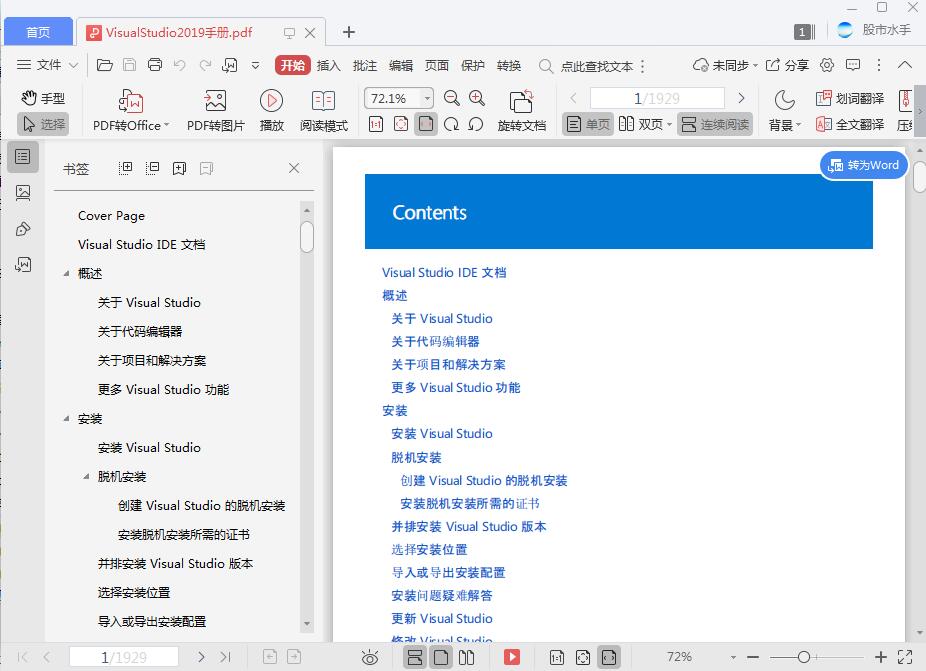Adjust the zoom slider handle in status bar
Screen dimensions: 926x671
tap(803, 657)
